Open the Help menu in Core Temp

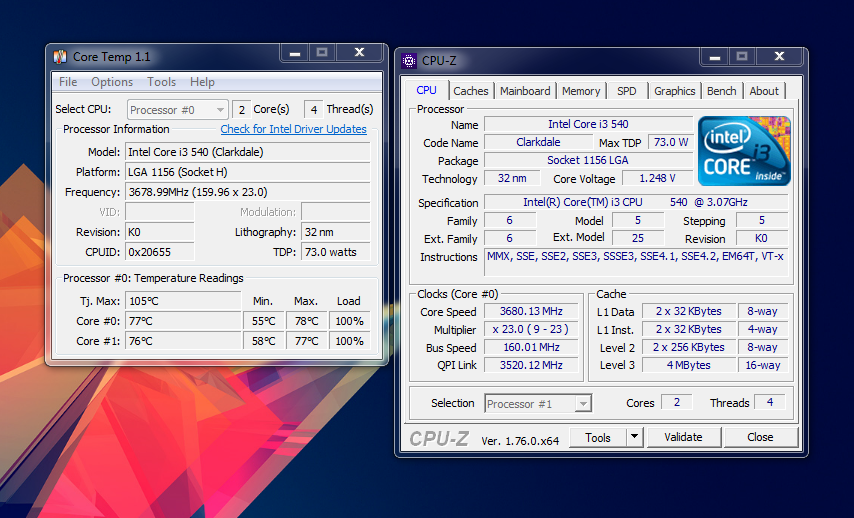click(x=202, y=82)
